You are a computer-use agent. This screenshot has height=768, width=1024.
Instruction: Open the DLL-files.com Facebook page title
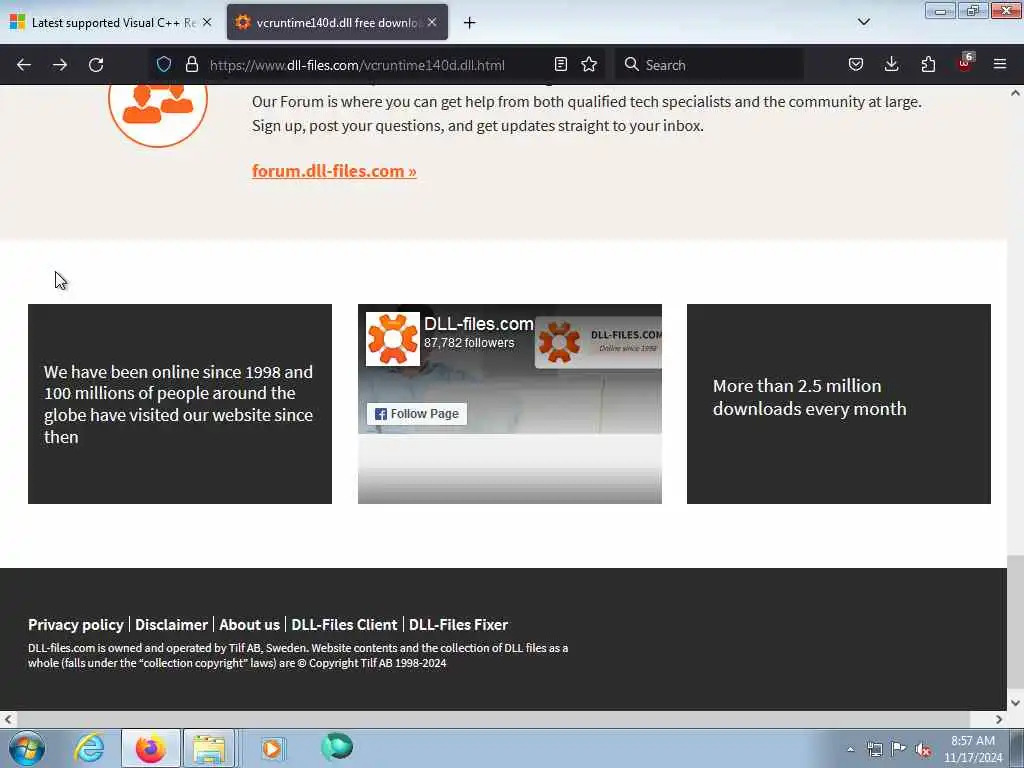(x=479, y=324)
